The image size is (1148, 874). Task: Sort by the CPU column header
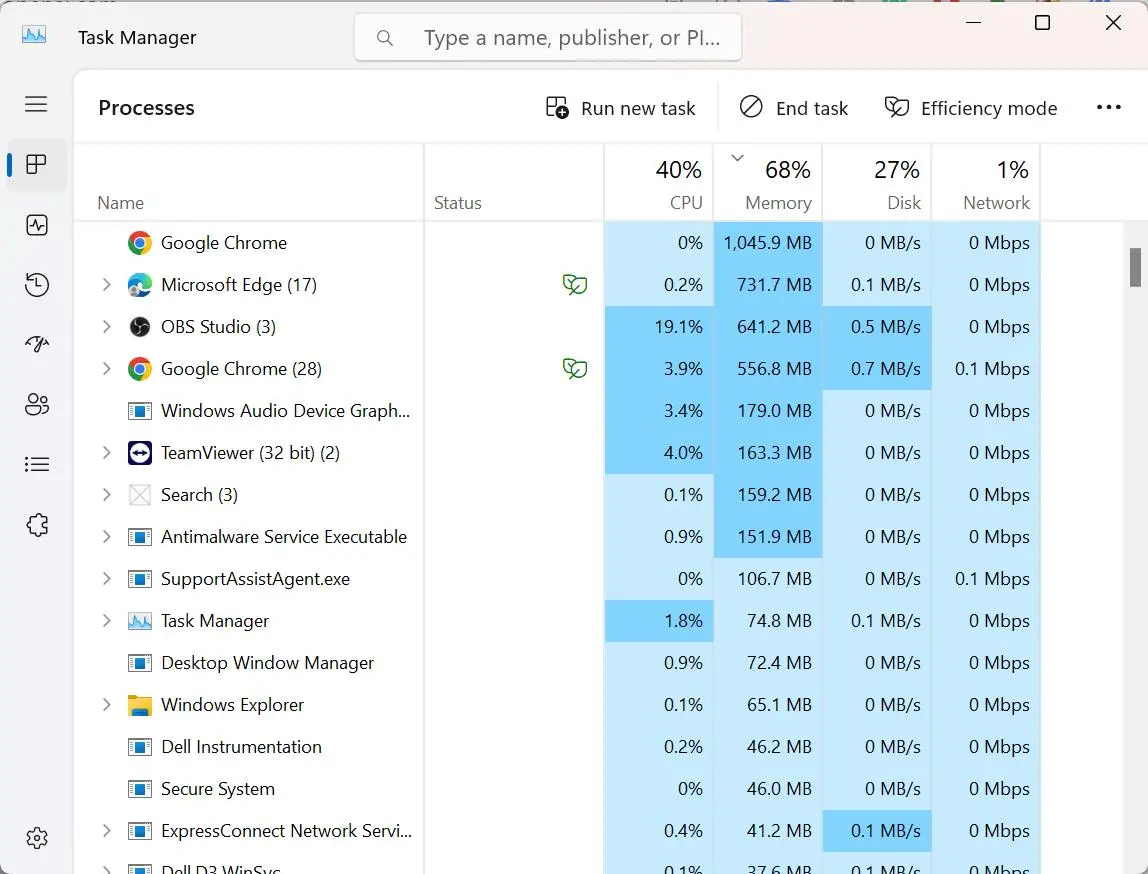pos(659,183)
